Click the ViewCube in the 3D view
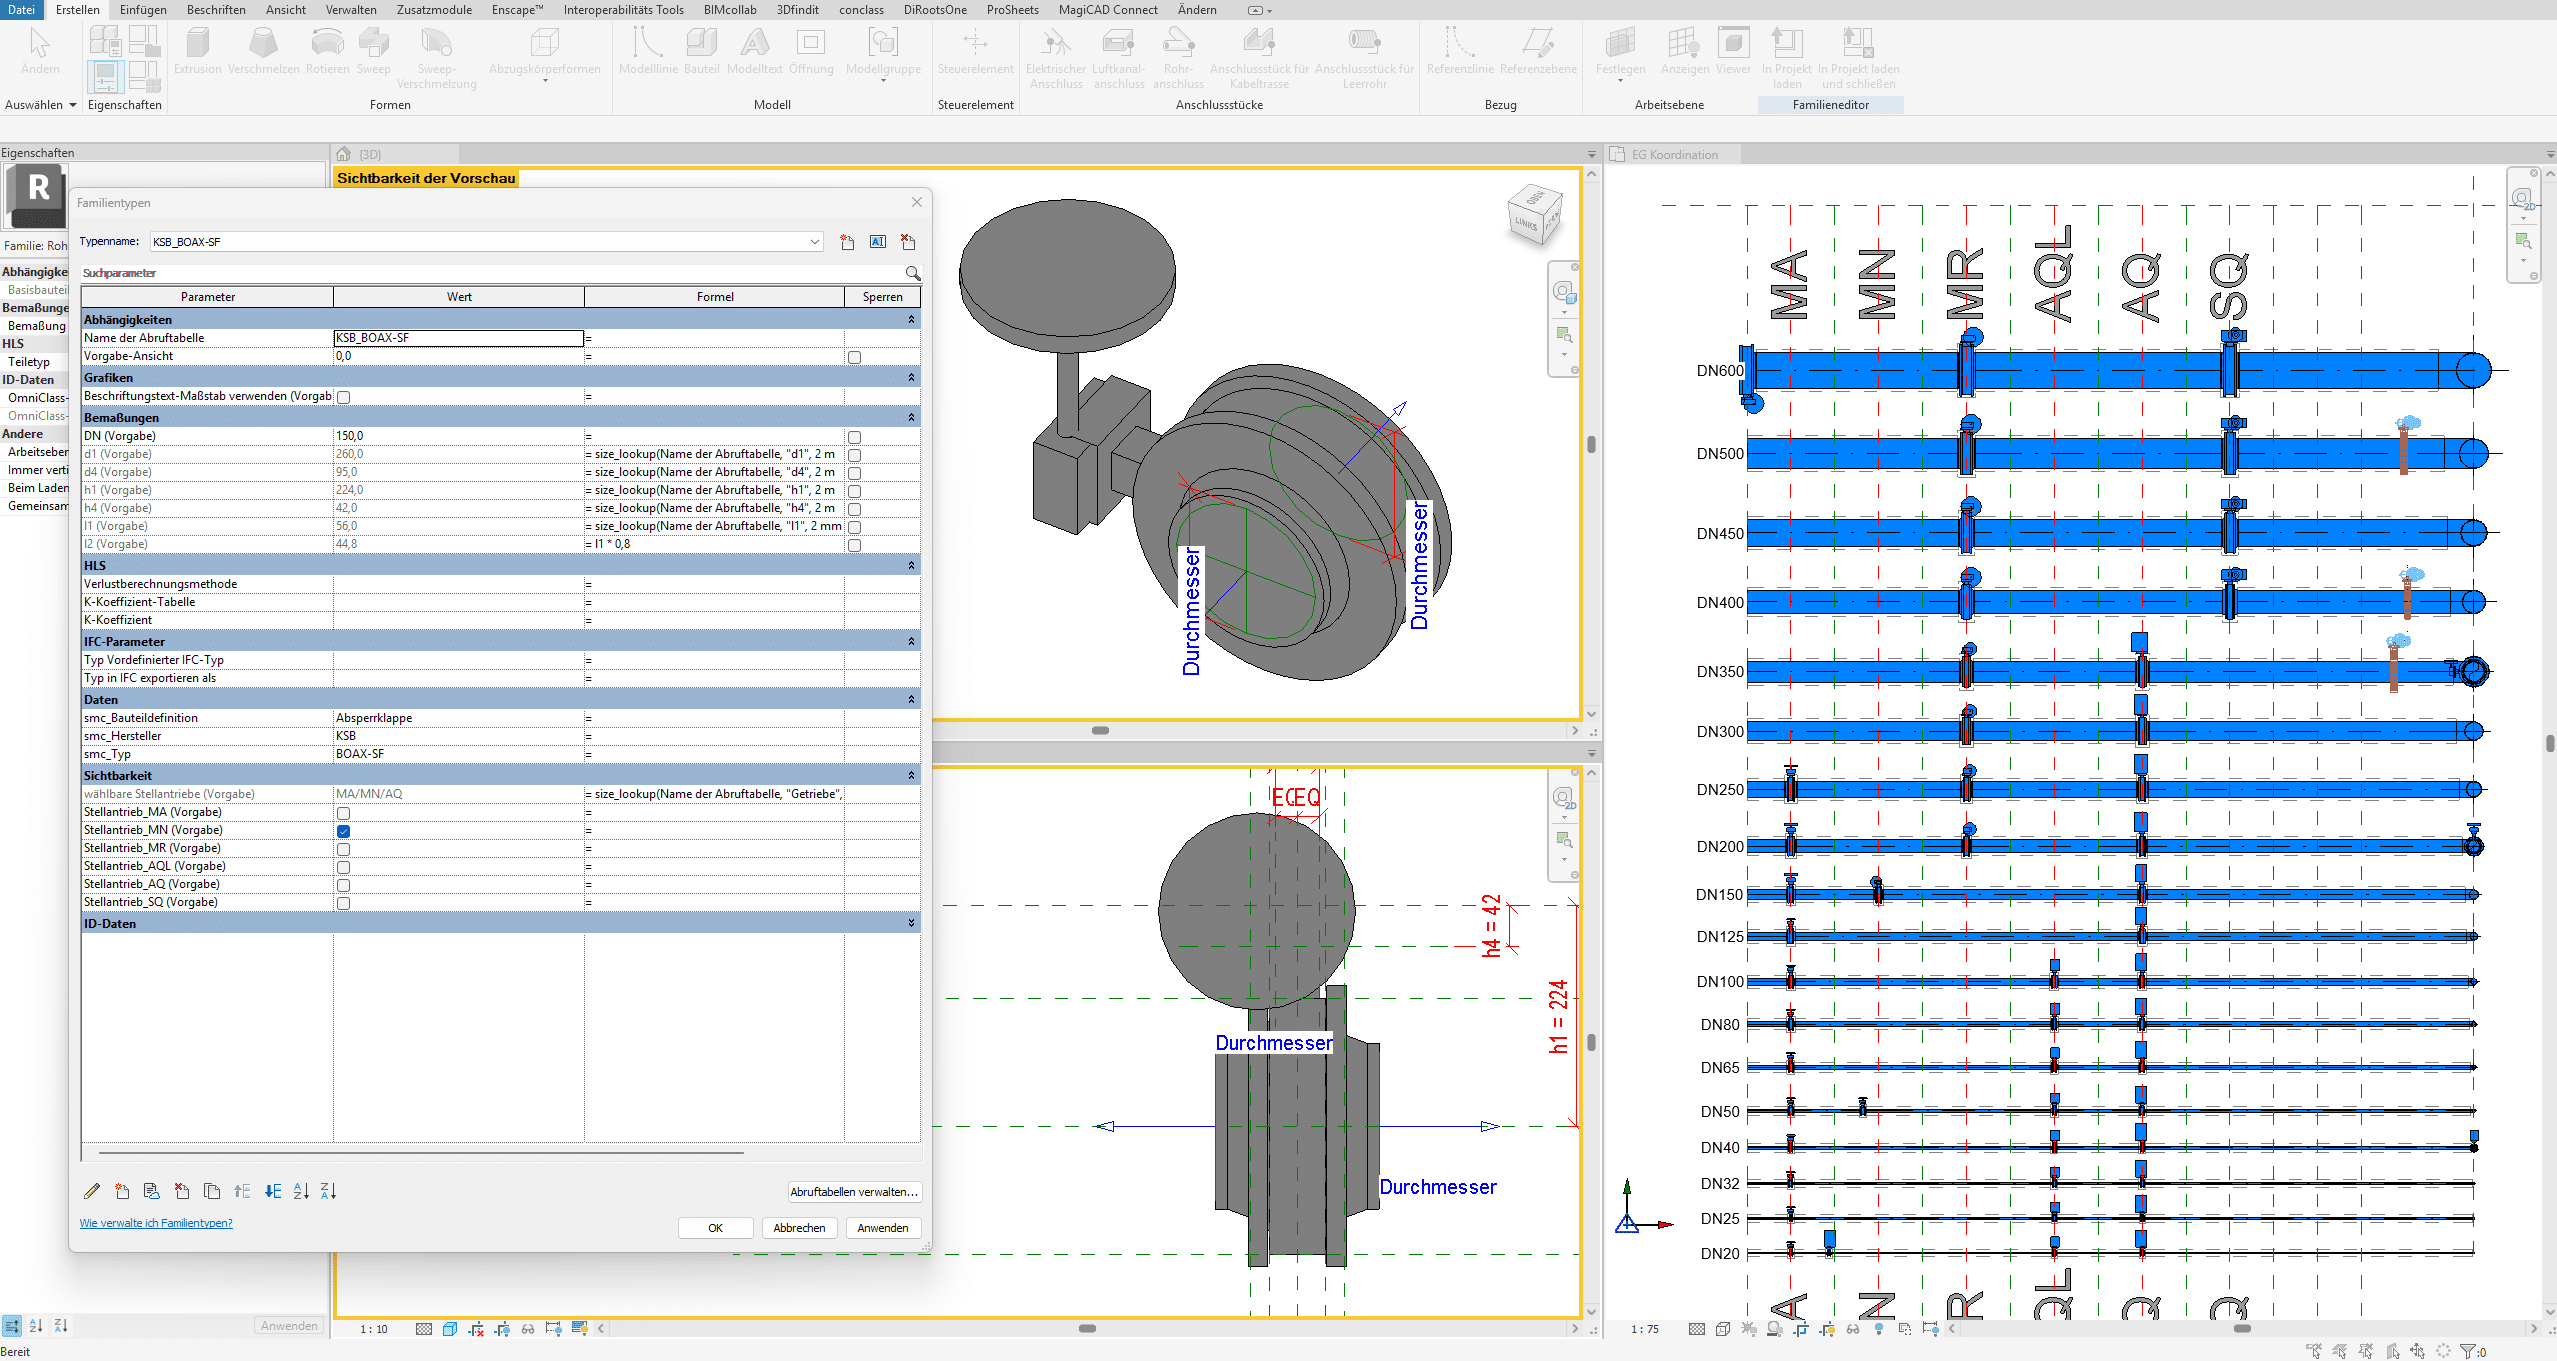The width and height of the screenshot is (2557, 1361). pyautogui.click(x=1534, y=213)
